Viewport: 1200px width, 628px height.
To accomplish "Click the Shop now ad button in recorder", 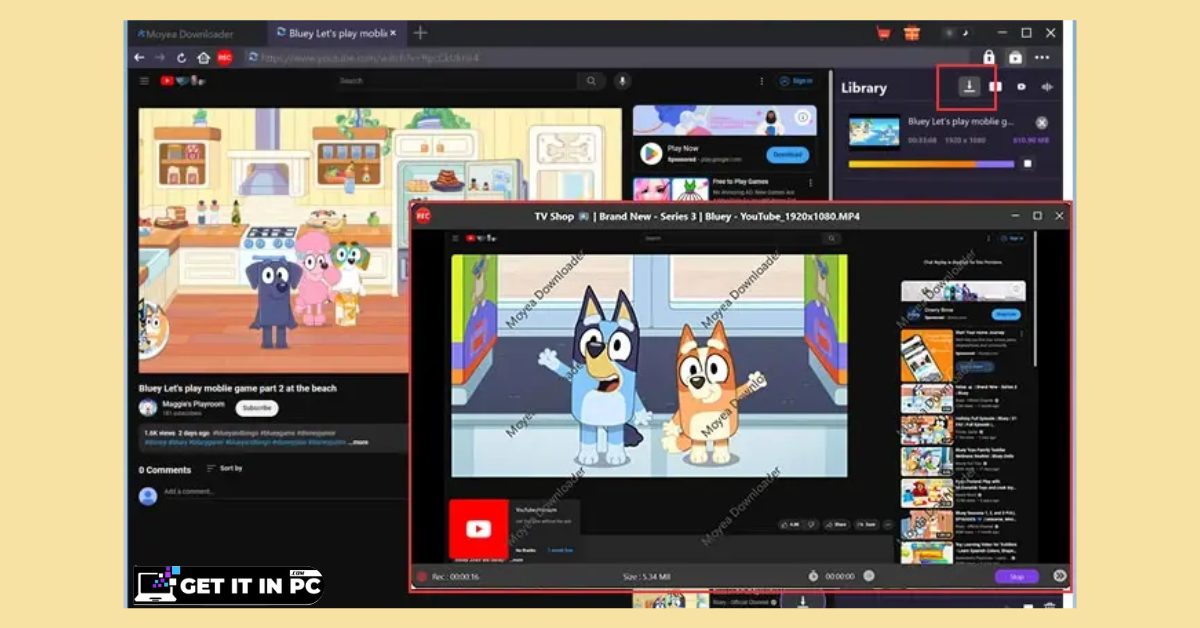I will point(1005,315).
